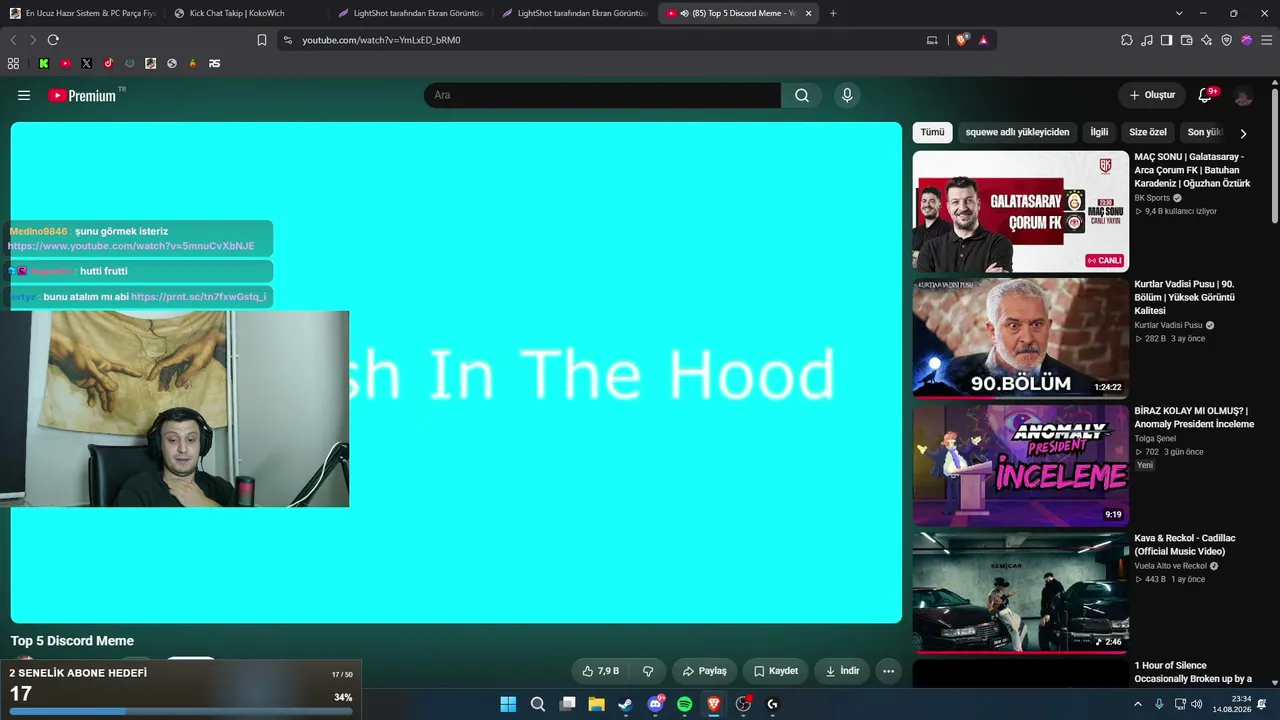The width and height of the screenshot is (1280, 720).
Task: Click the main video player area
Action: pos(456,372)
